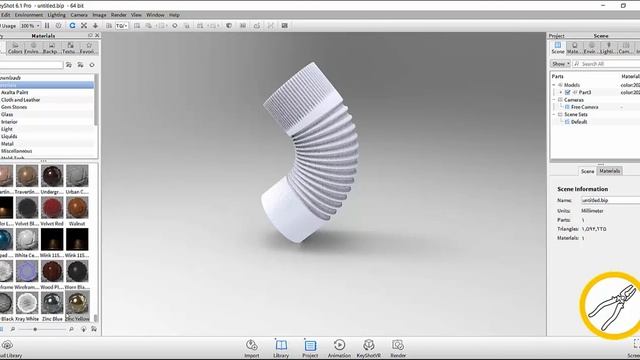The image size is (640, 360).
Task: Click the small circle icon in toolbar
Action: click(175, 26)
